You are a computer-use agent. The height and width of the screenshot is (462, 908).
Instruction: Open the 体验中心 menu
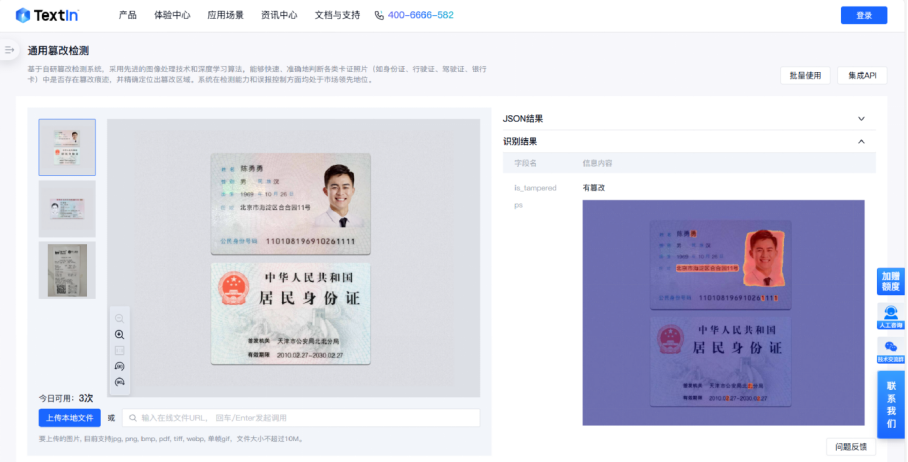pyautogui.click(x=172, y=16)
